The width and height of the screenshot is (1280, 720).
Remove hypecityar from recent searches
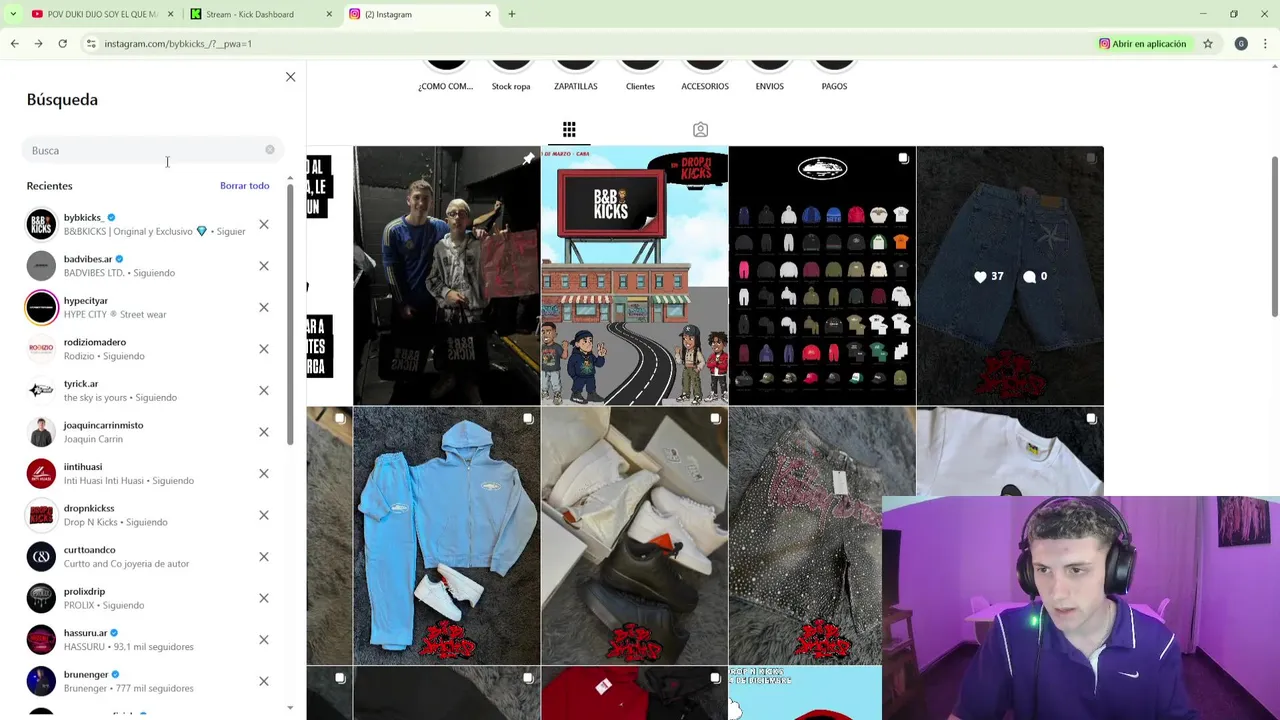(x=264, y=308)
